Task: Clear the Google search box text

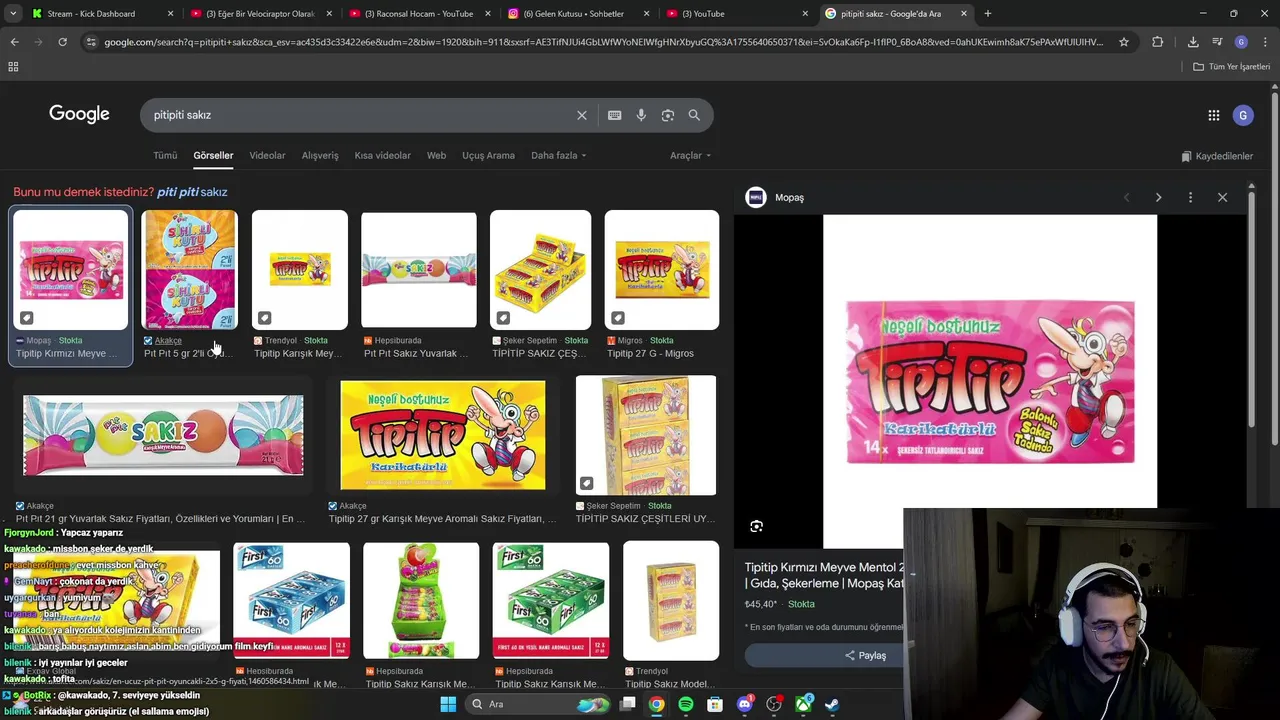Action: pyautogui.click(x=582, y=115)
